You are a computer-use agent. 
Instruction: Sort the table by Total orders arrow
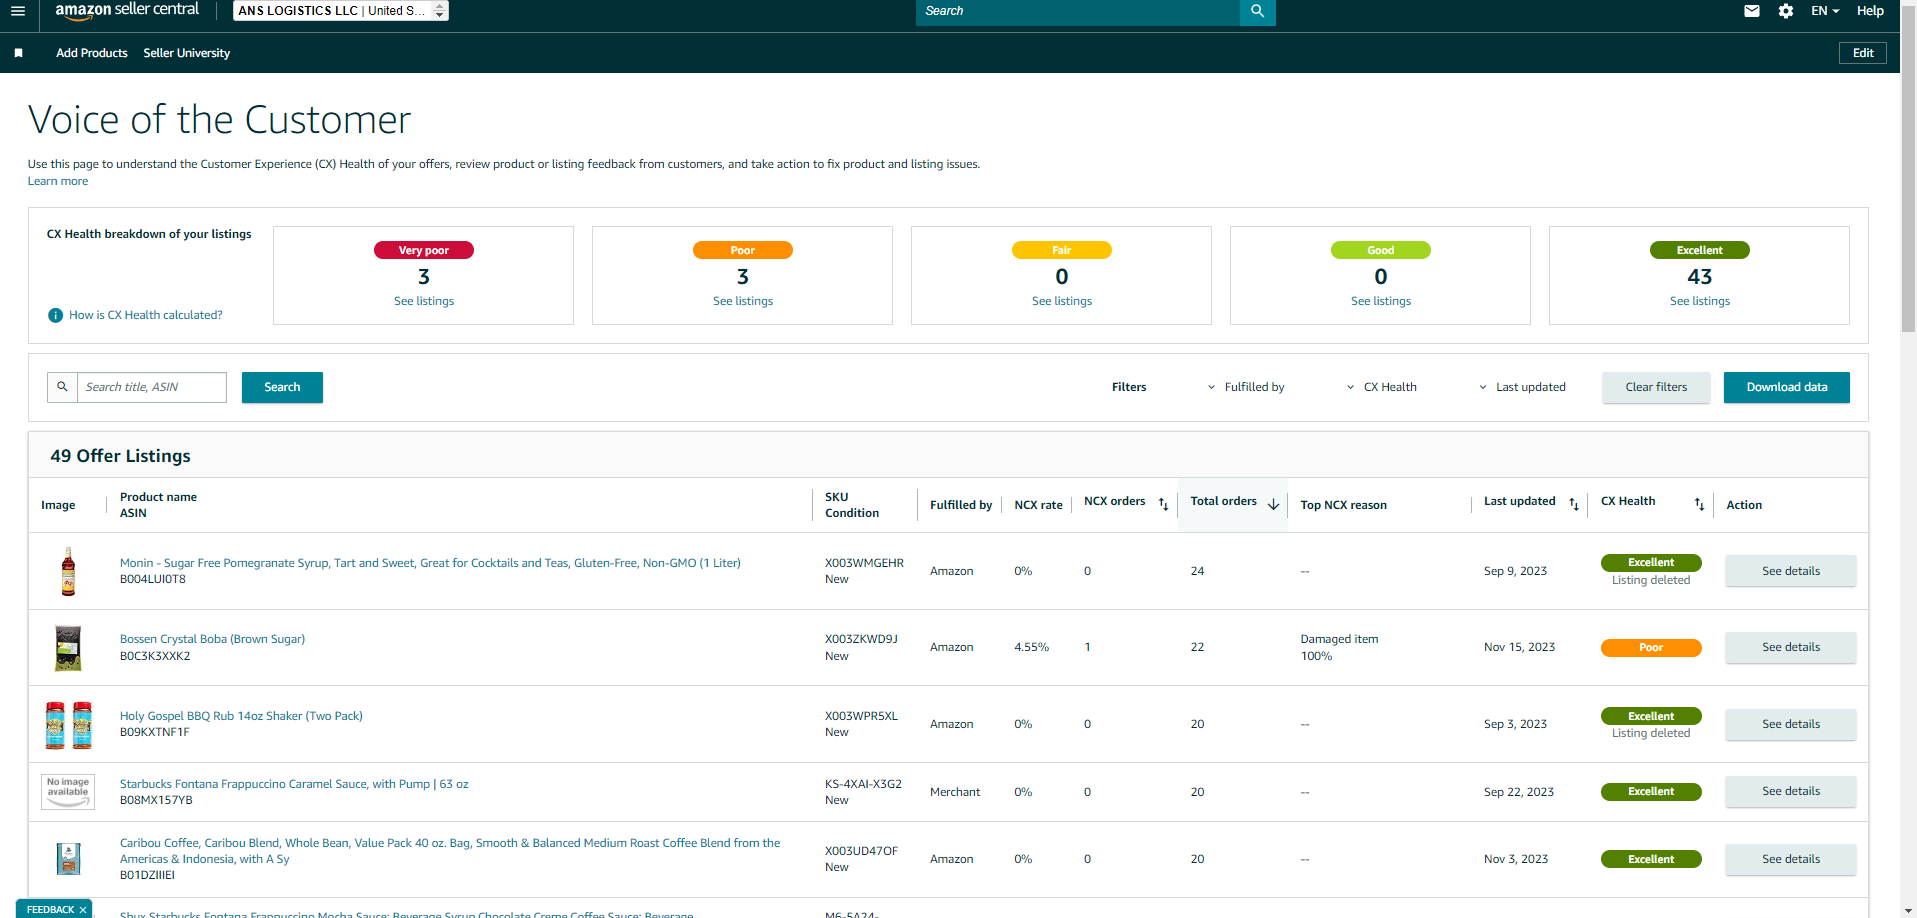coord(1273,504)
